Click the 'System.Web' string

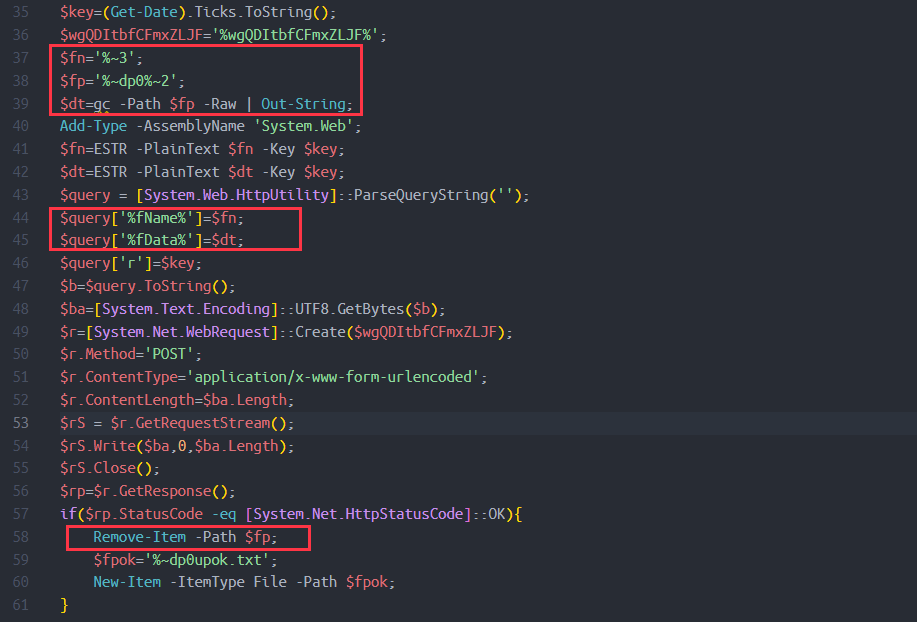point(304,126)
